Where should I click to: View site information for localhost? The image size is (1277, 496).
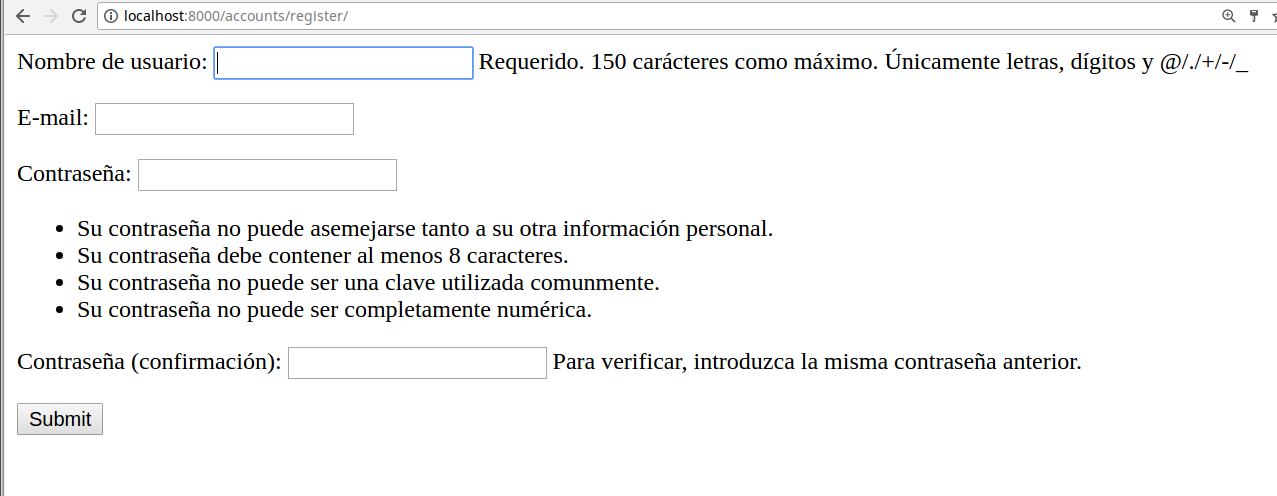point(111,17)
